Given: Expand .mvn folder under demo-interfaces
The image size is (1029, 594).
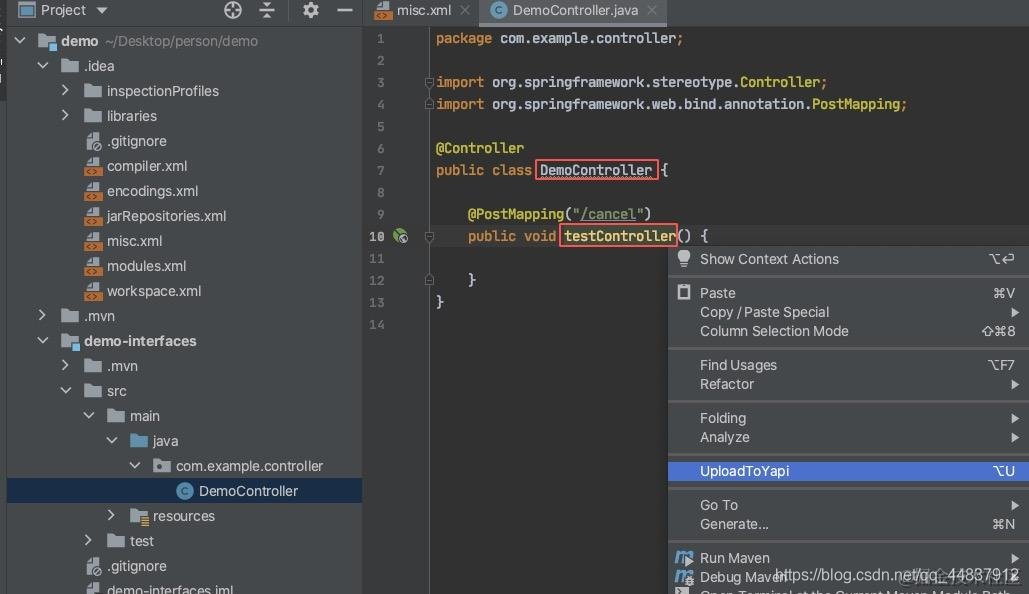Looking at the screenshot, I should (65, 366).
